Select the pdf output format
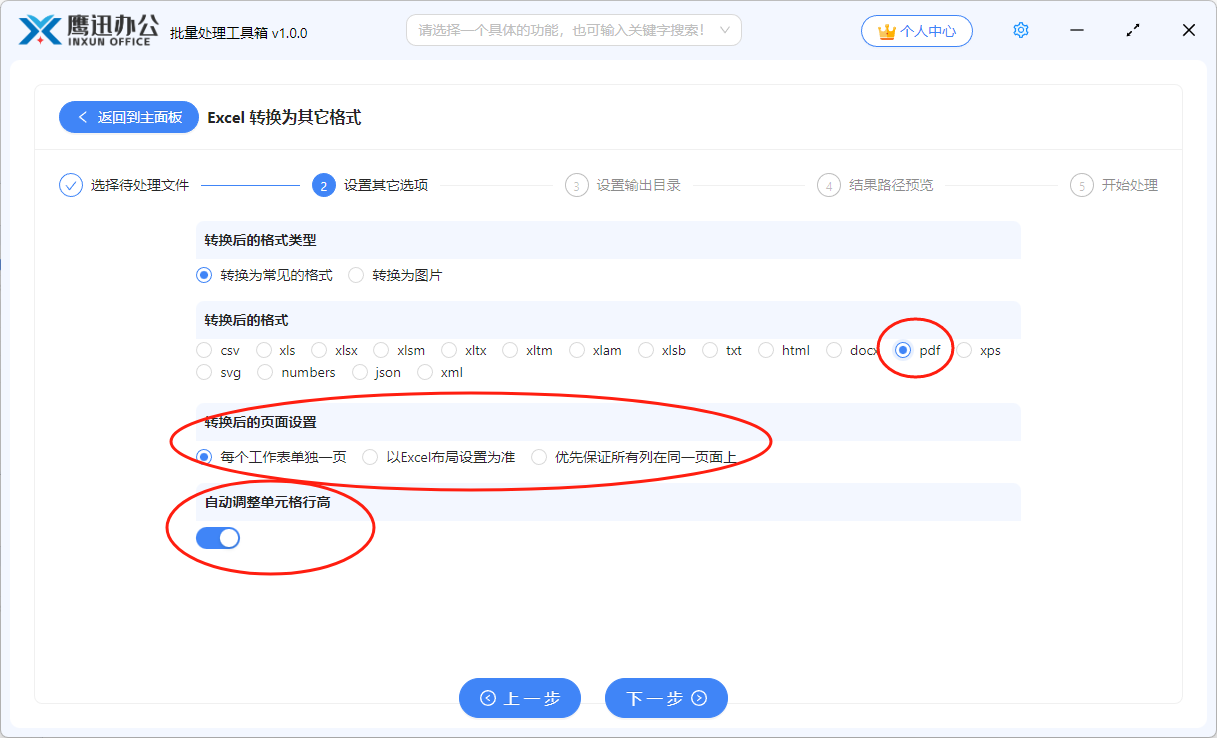The image size is (1217, 738). point(903,350)
